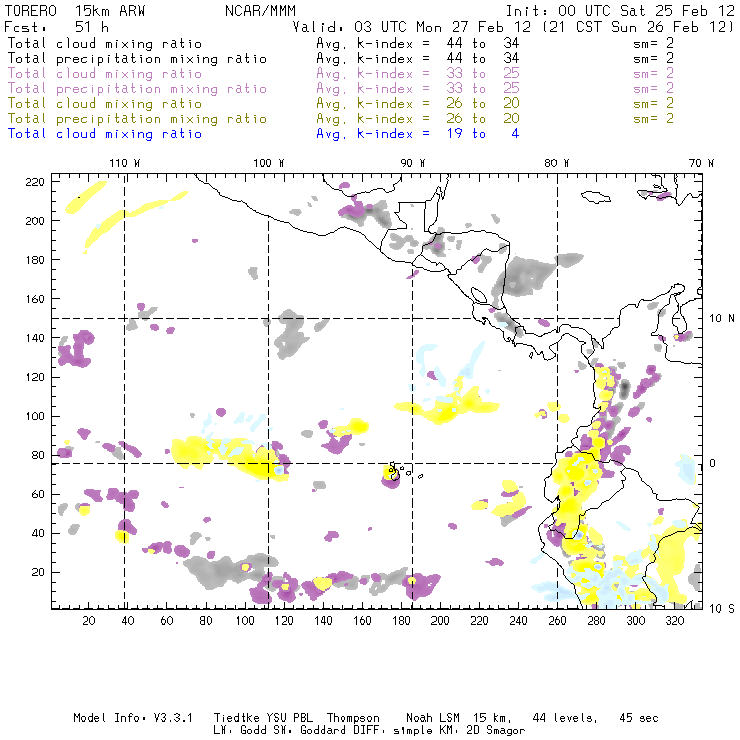Select horizontal axis tick label '180'

point(401,621)
